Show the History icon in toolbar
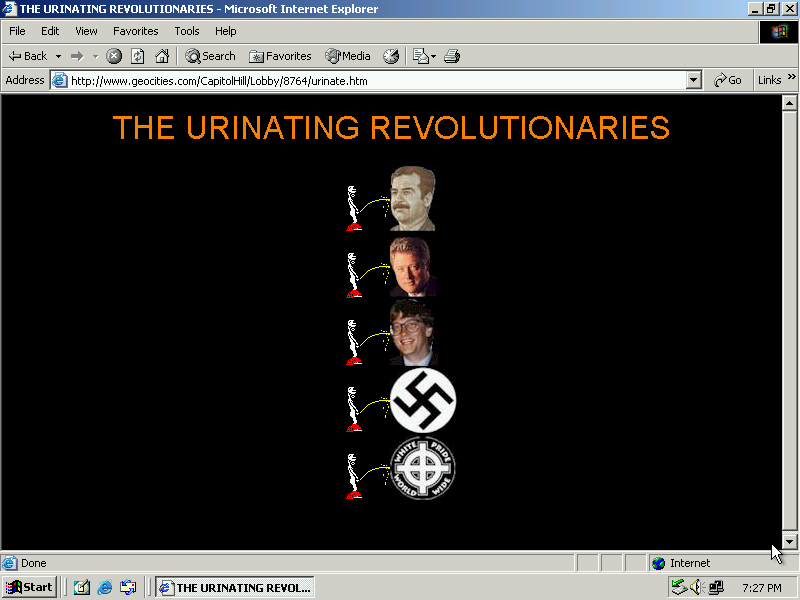This screenshot has width=800, height=600. (391, 56)
